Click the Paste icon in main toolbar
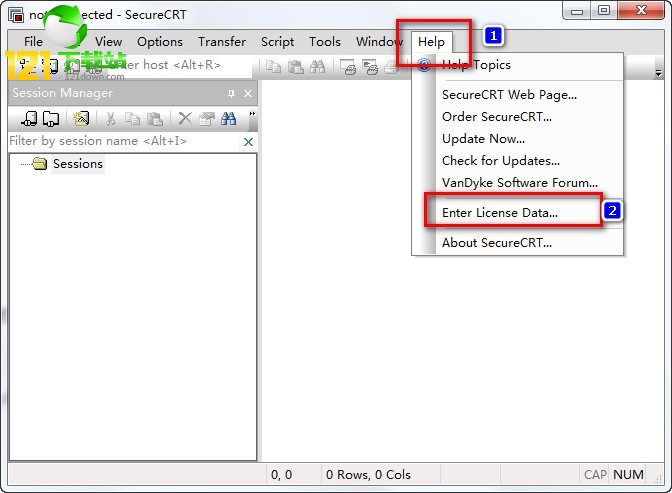Image resolution: width=672 pixels, height=493 pixels. 295,67
